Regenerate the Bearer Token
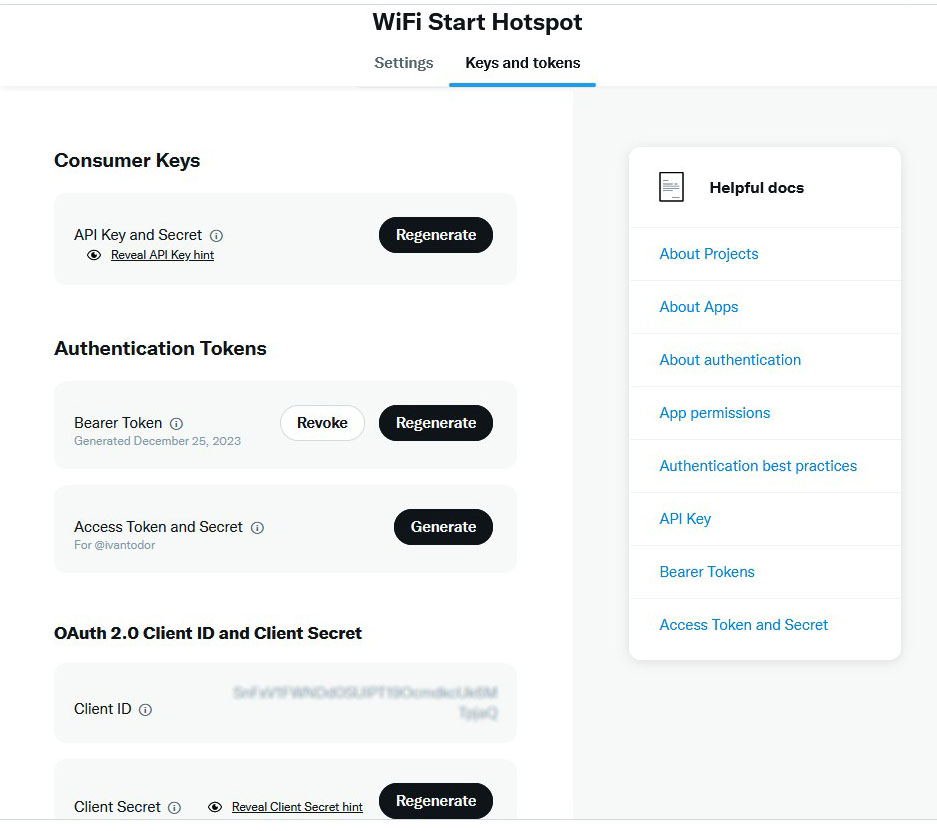 click(x=435, y=423)
